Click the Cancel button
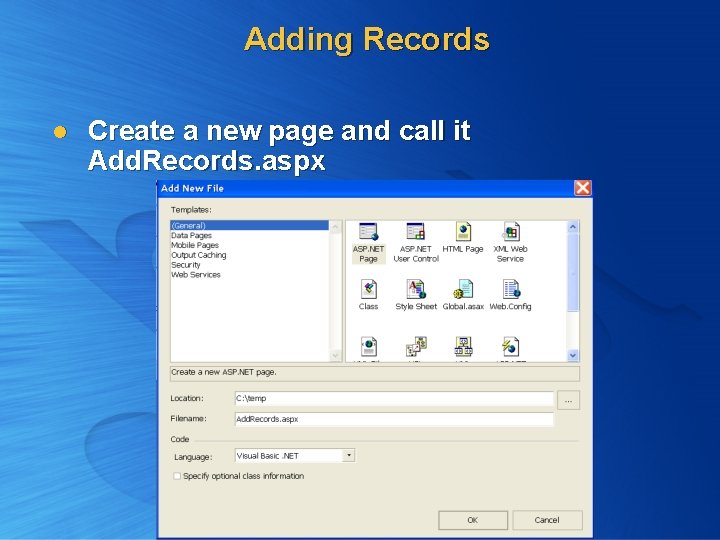The height and width of the screenshot is (540, 720). (547, 520)
